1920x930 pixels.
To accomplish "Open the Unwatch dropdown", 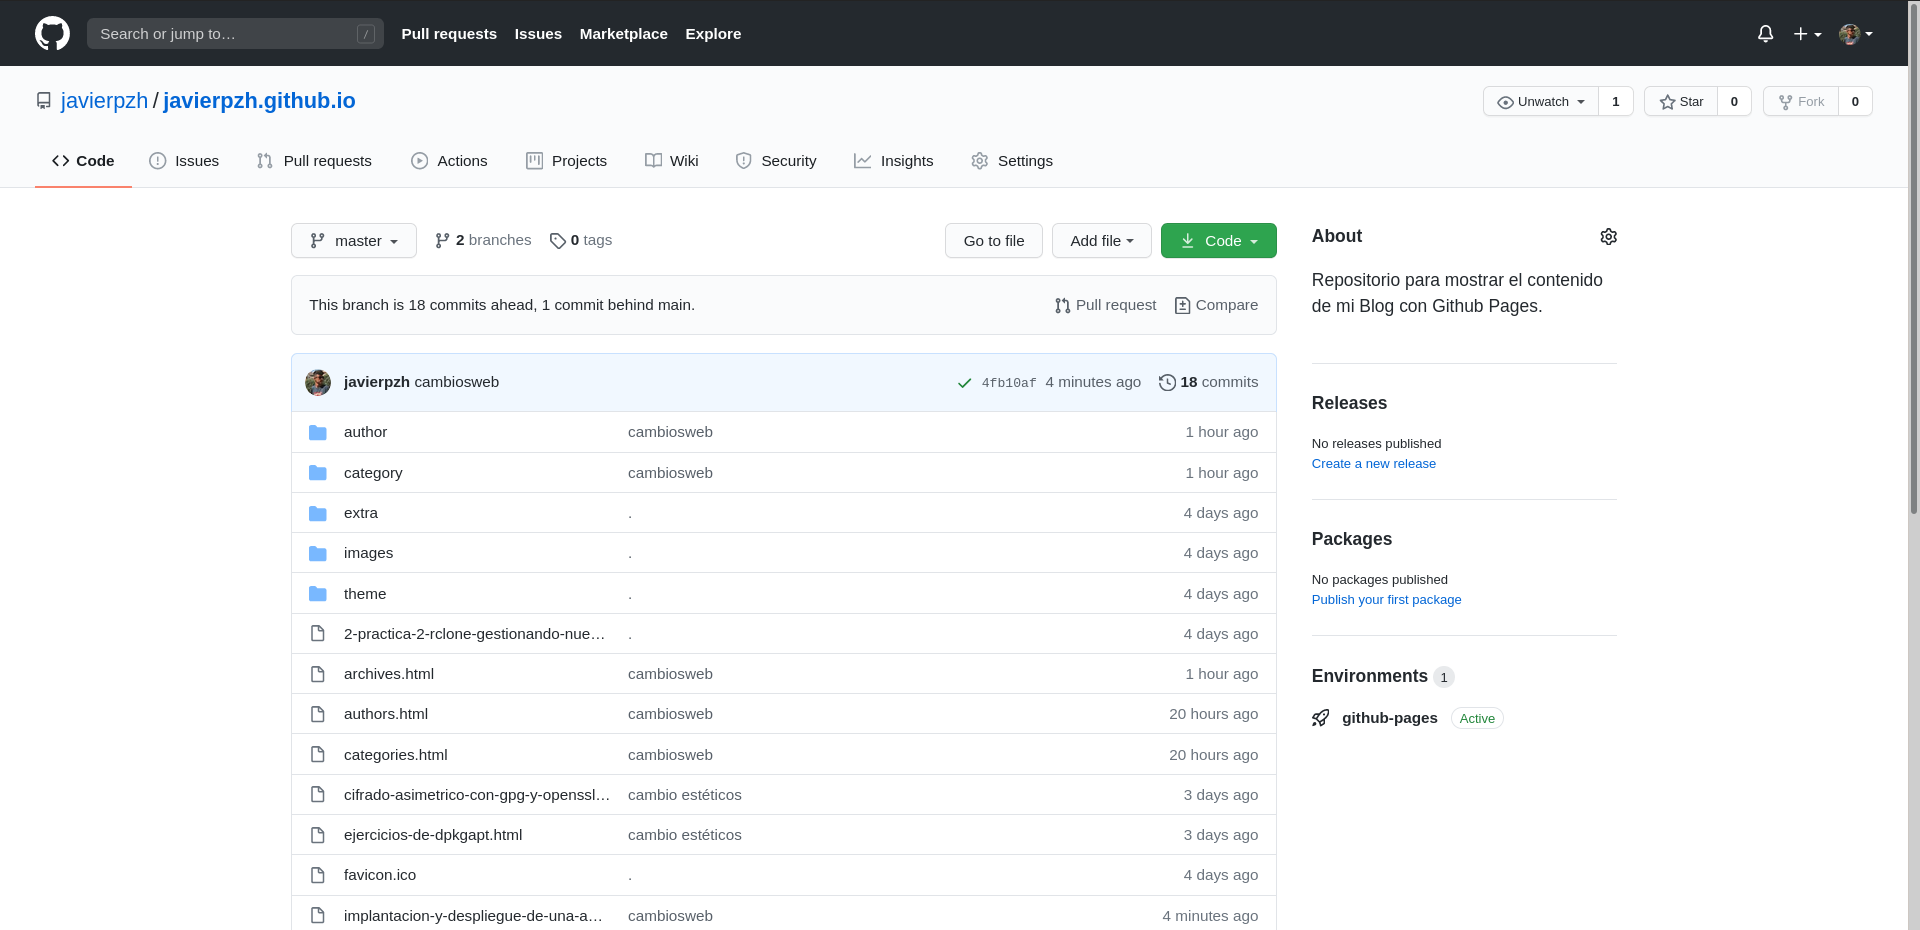I will coord(1541,101).
